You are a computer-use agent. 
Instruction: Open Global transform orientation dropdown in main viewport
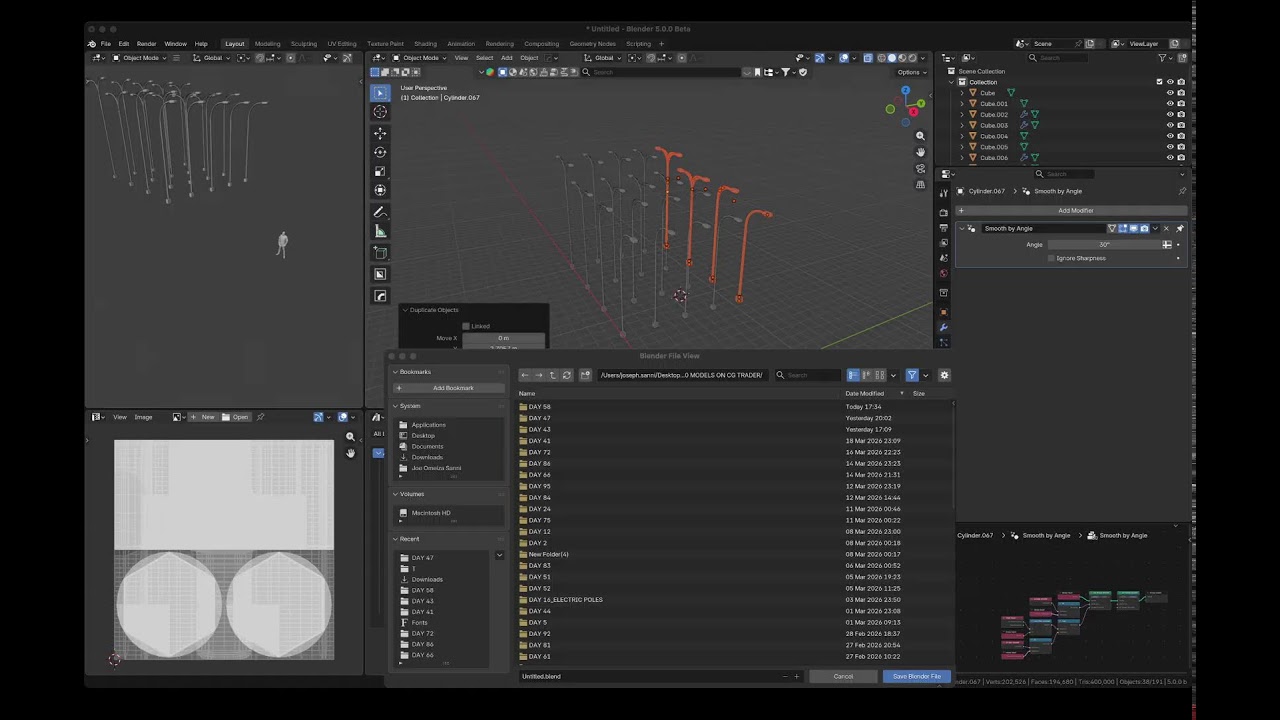(x=604, y=58)
